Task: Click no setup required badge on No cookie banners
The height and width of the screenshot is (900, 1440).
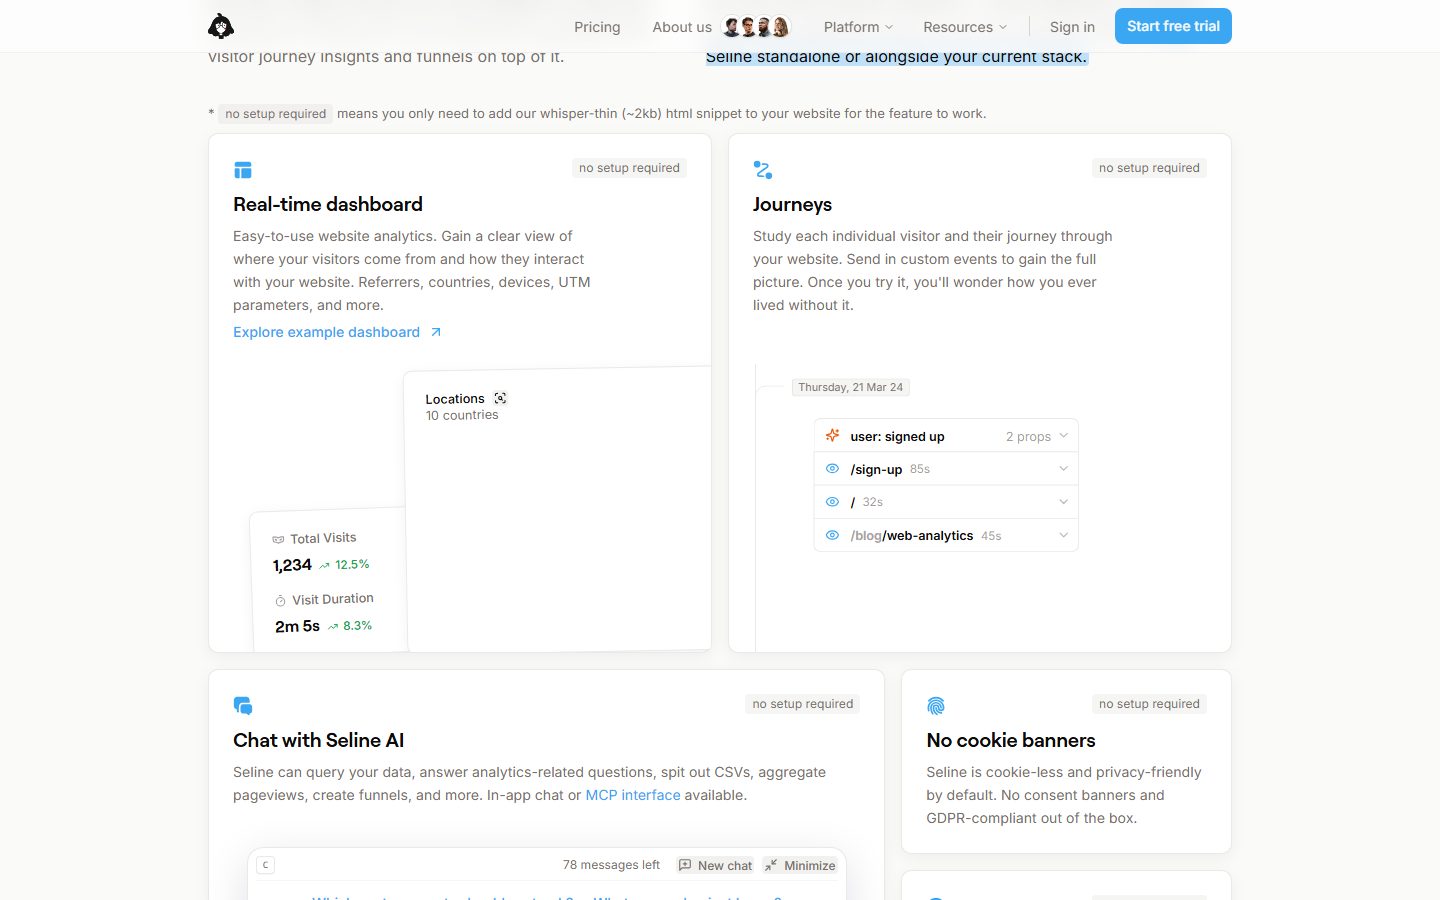Action: tap(1149, 704)
